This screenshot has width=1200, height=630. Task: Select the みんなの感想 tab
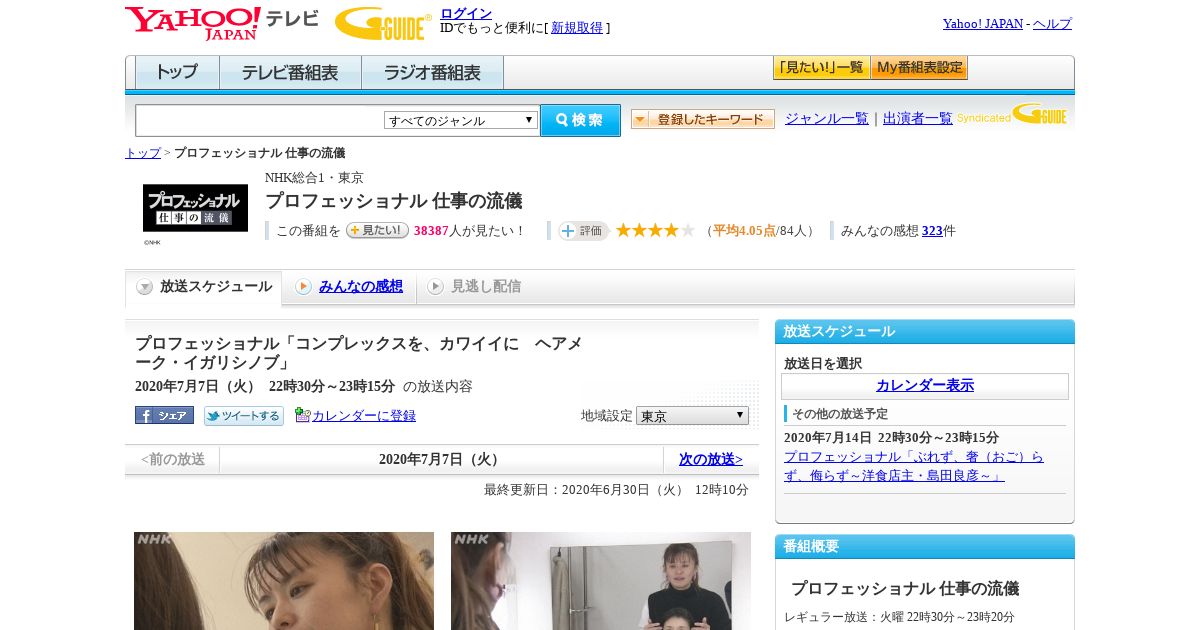click(349, 287)
